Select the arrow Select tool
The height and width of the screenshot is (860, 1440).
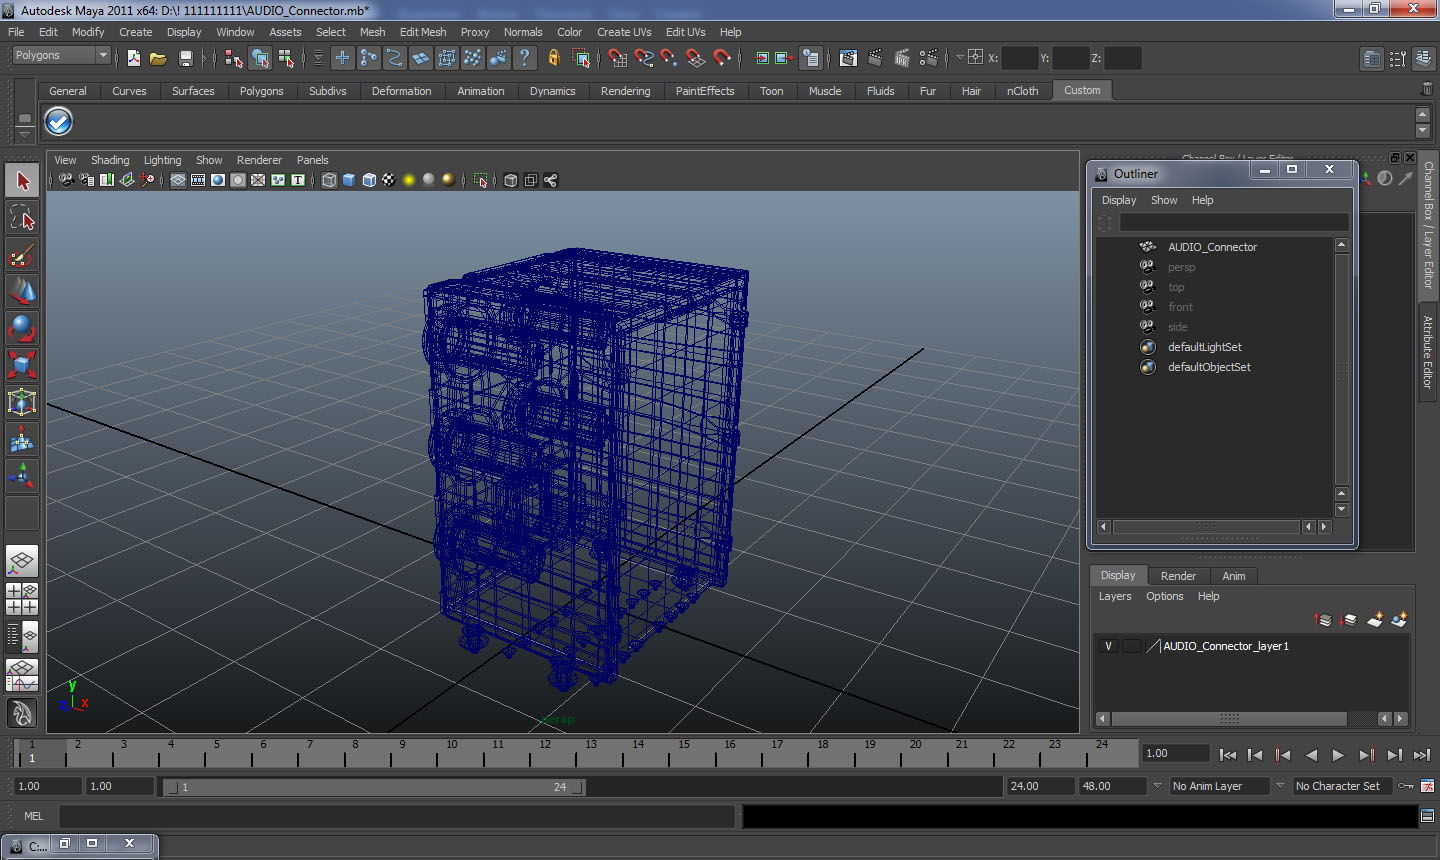coord(22,181)
